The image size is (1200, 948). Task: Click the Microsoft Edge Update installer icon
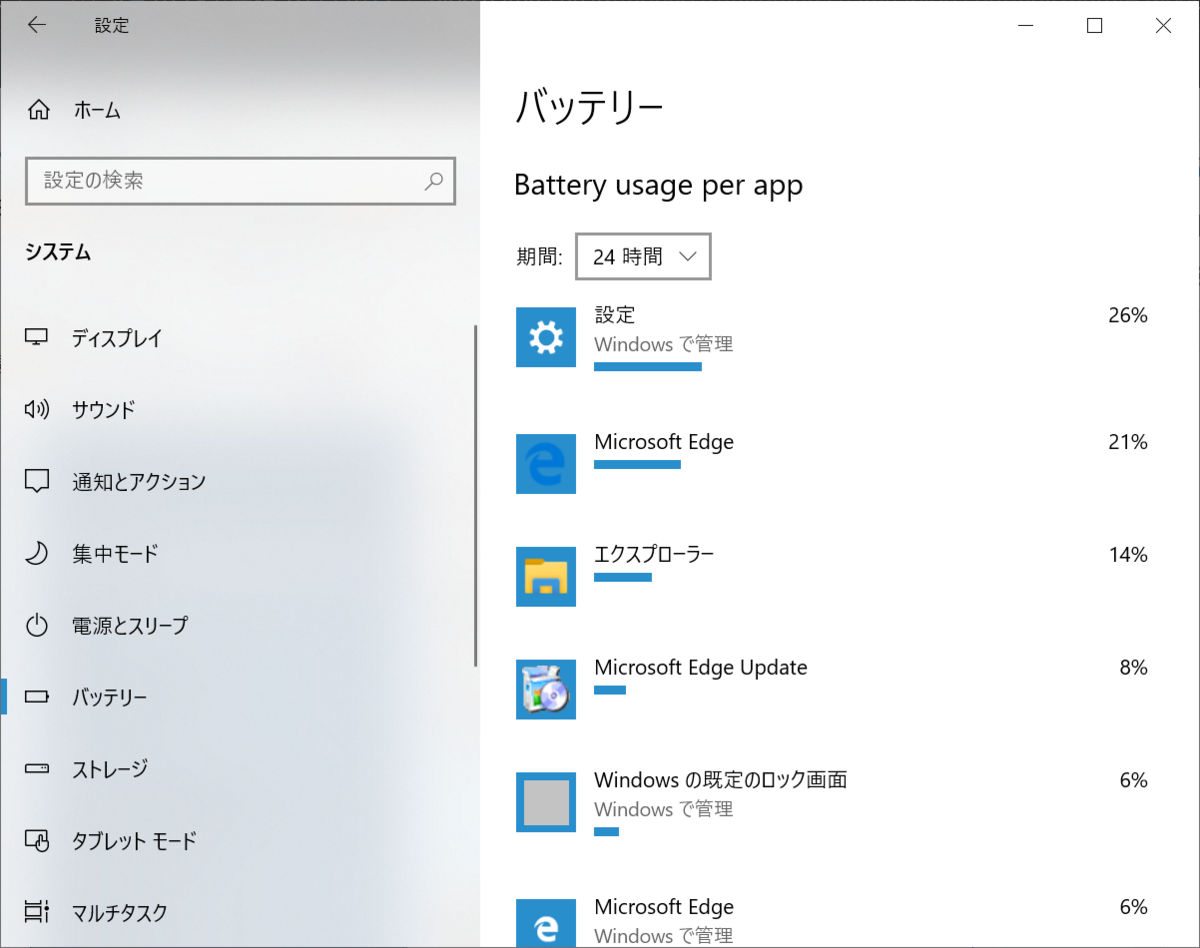546,690
